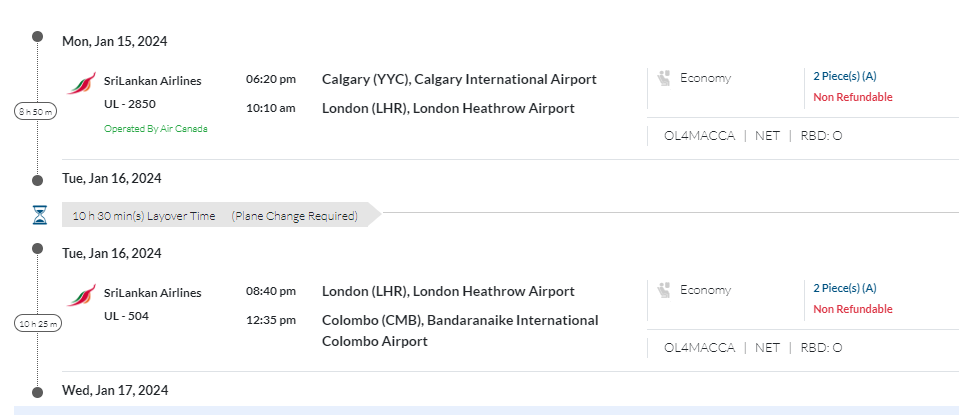Click the SriLankan Airlines logo for flight UL-504
This screenshot has width=959, height=415.
(81, 295)
